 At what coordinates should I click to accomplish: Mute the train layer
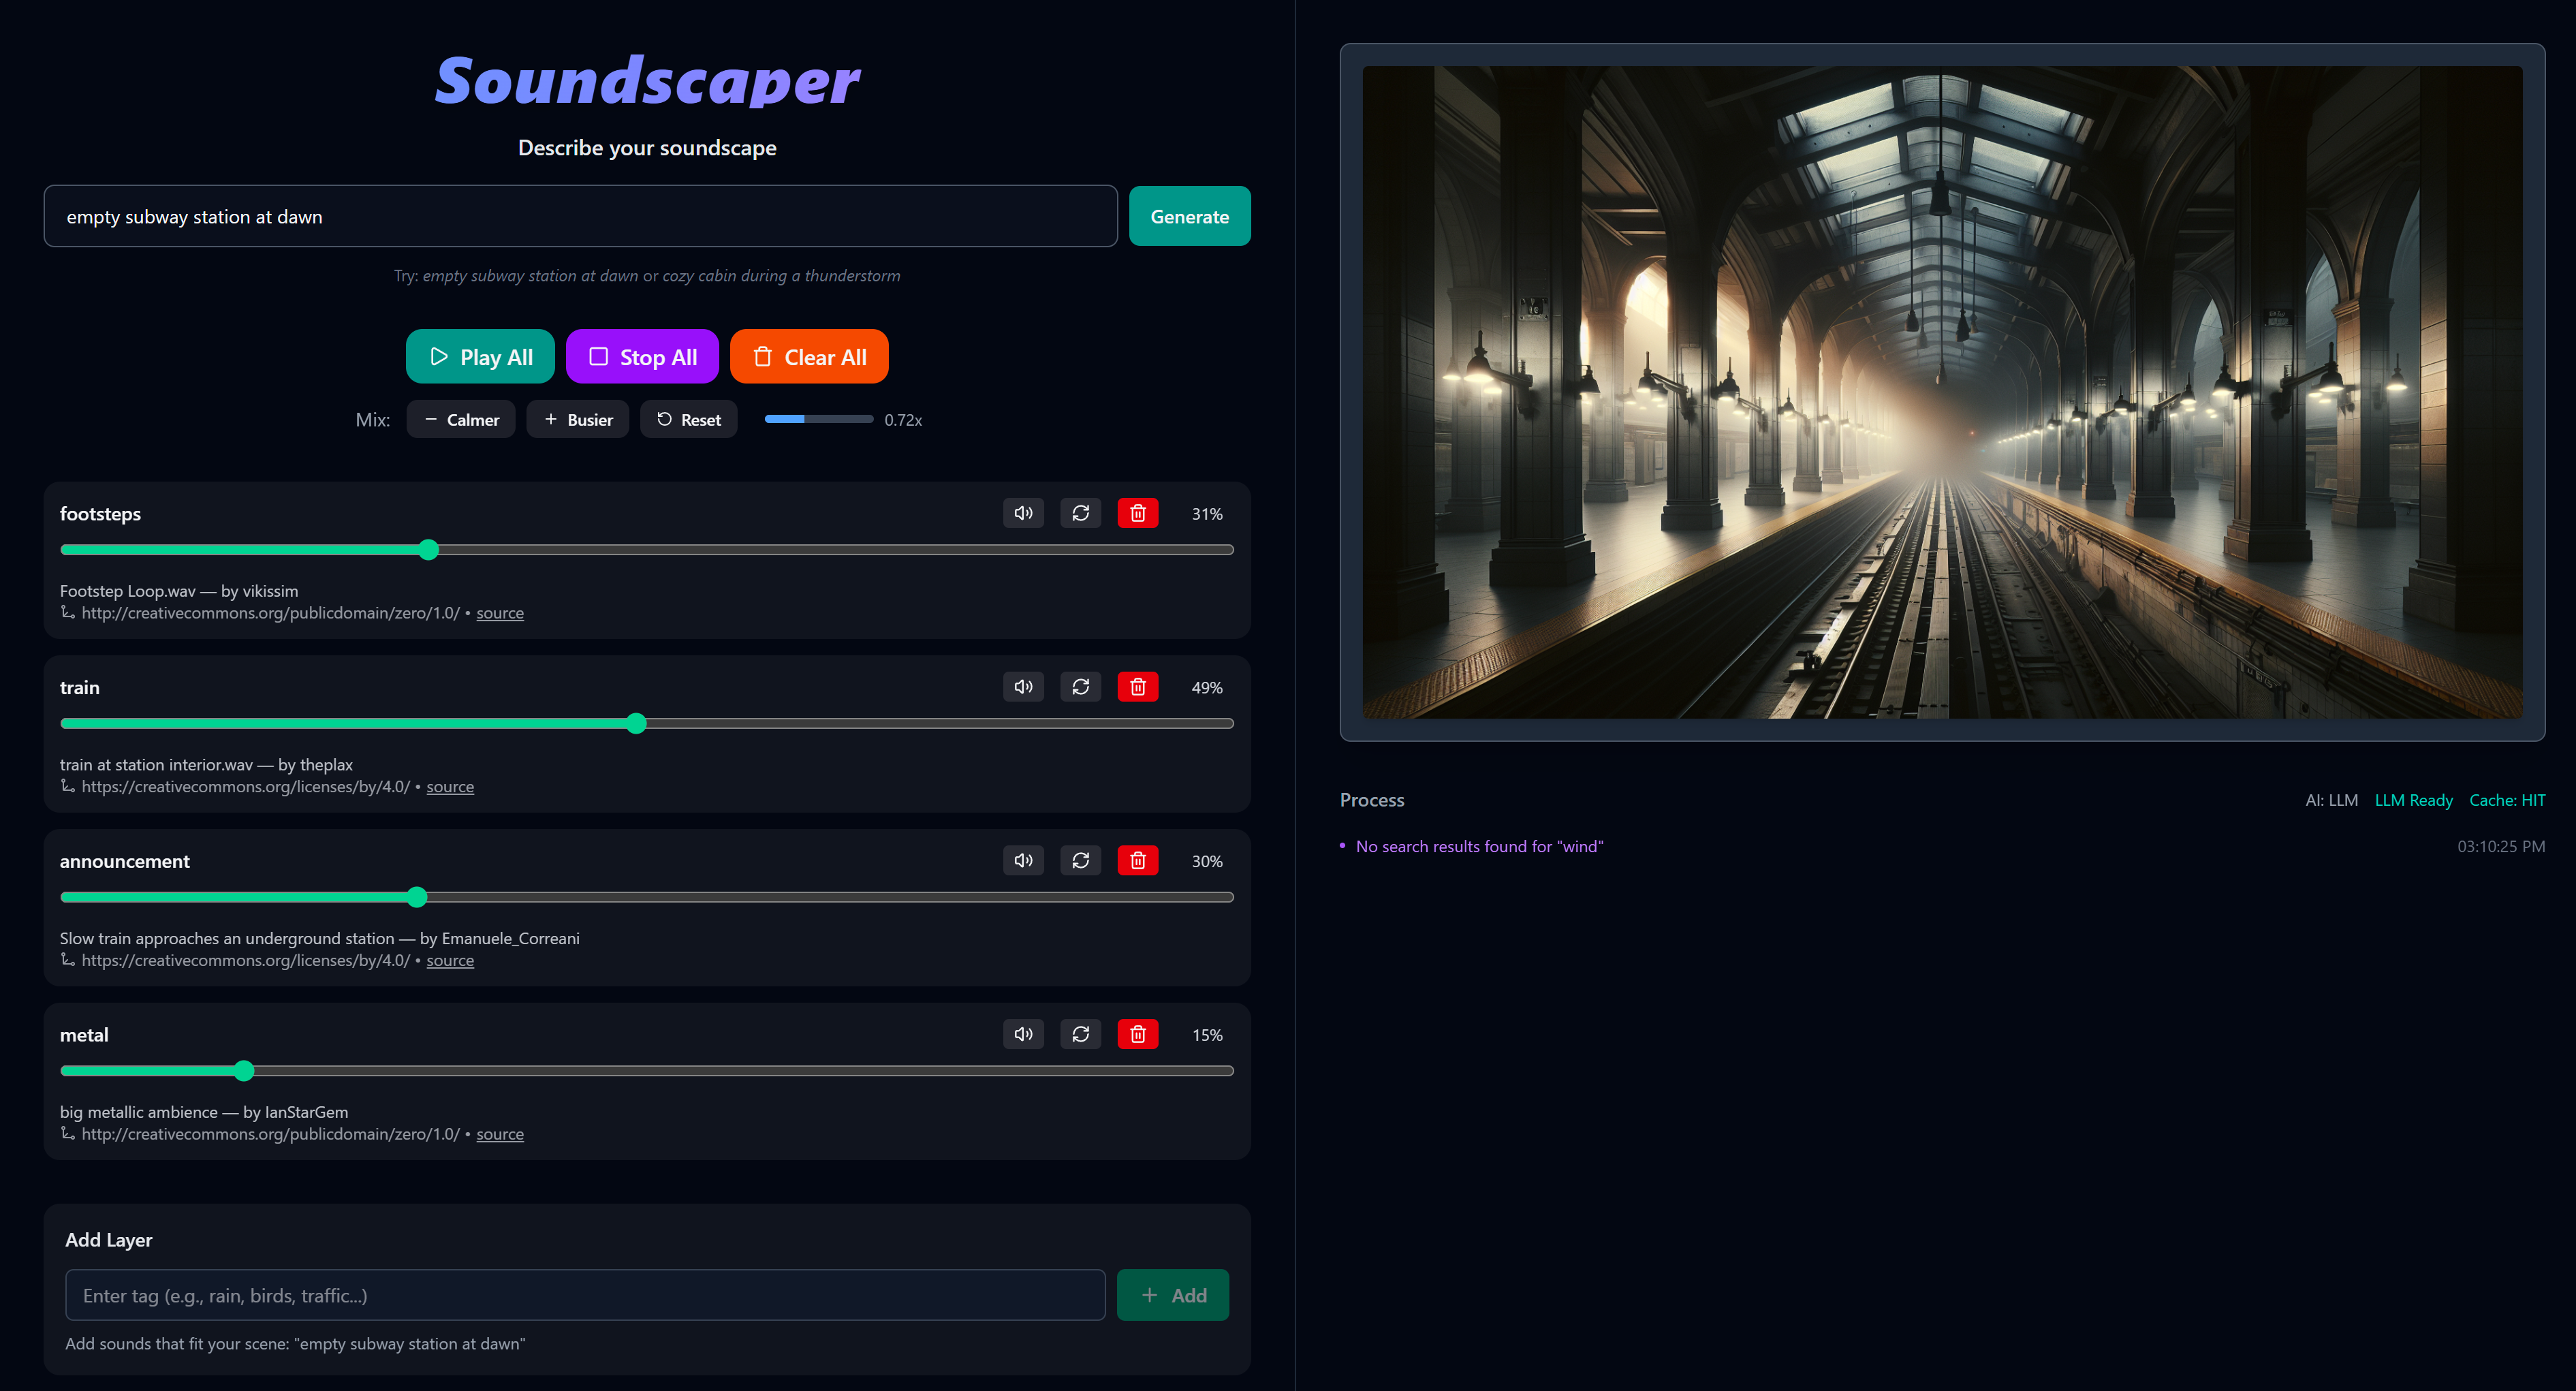[x=1023, y=687]
